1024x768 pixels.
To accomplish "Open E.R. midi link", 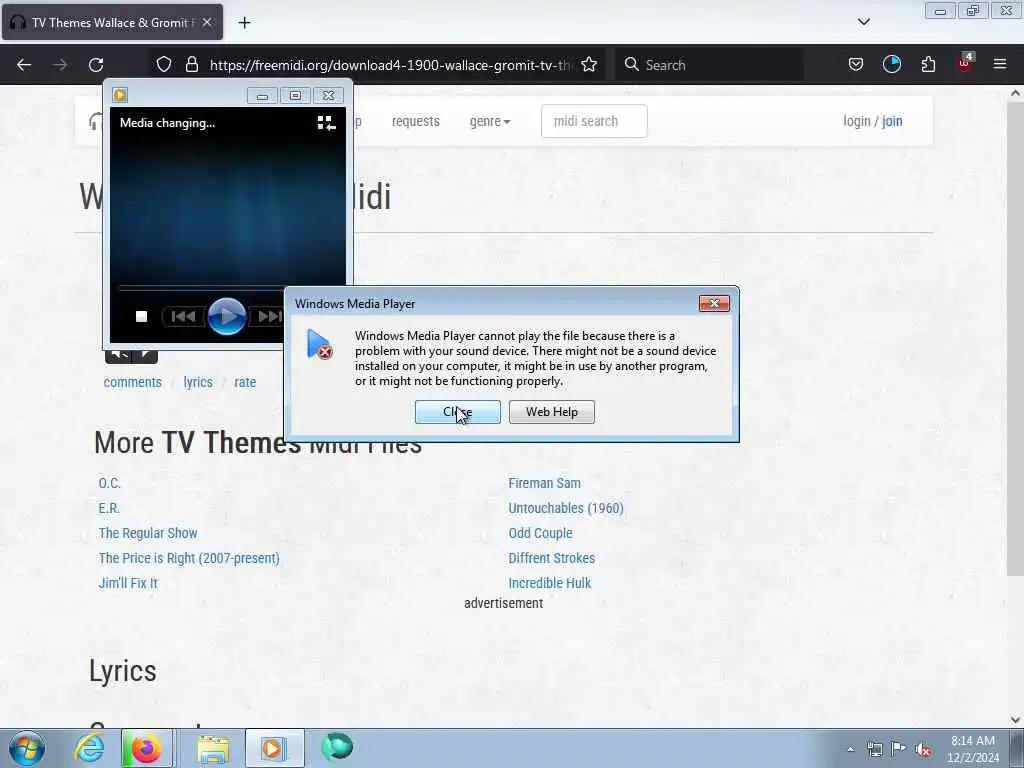I will point(109,508).
